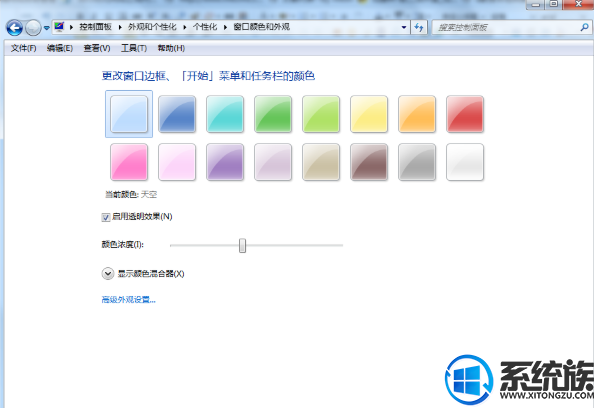Viewport: 594px width, 408px height.
Task: Click the Back navigation arrow
Action: (14, 28)
